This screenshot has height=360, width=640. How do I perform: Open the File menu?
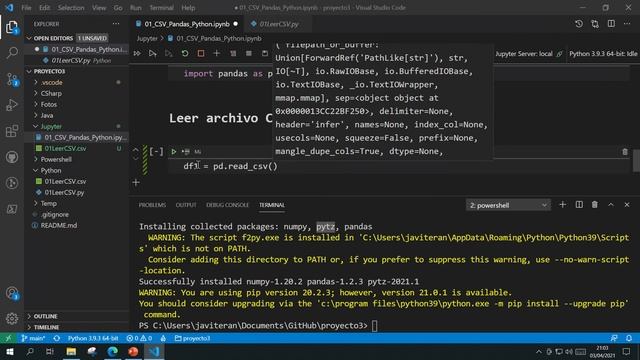coord(26,8)
